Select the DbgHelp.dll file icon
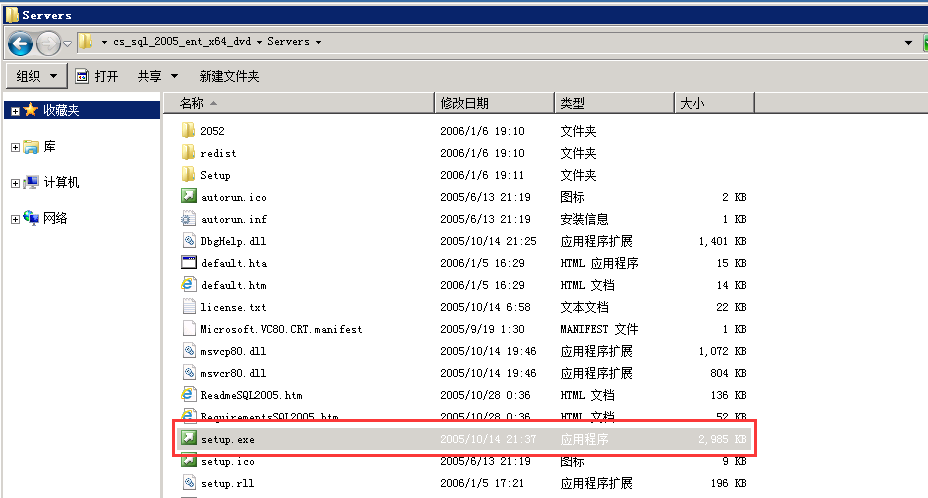Image resolution: width=928 pixels, height=498 pixels. pos(188,241)
